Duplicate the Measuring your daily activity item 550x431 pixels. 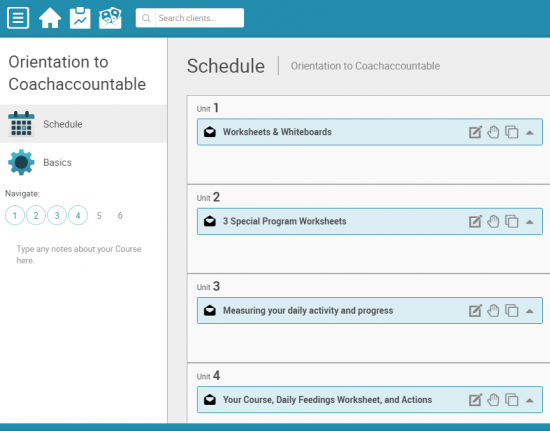[x=512, y=311]
